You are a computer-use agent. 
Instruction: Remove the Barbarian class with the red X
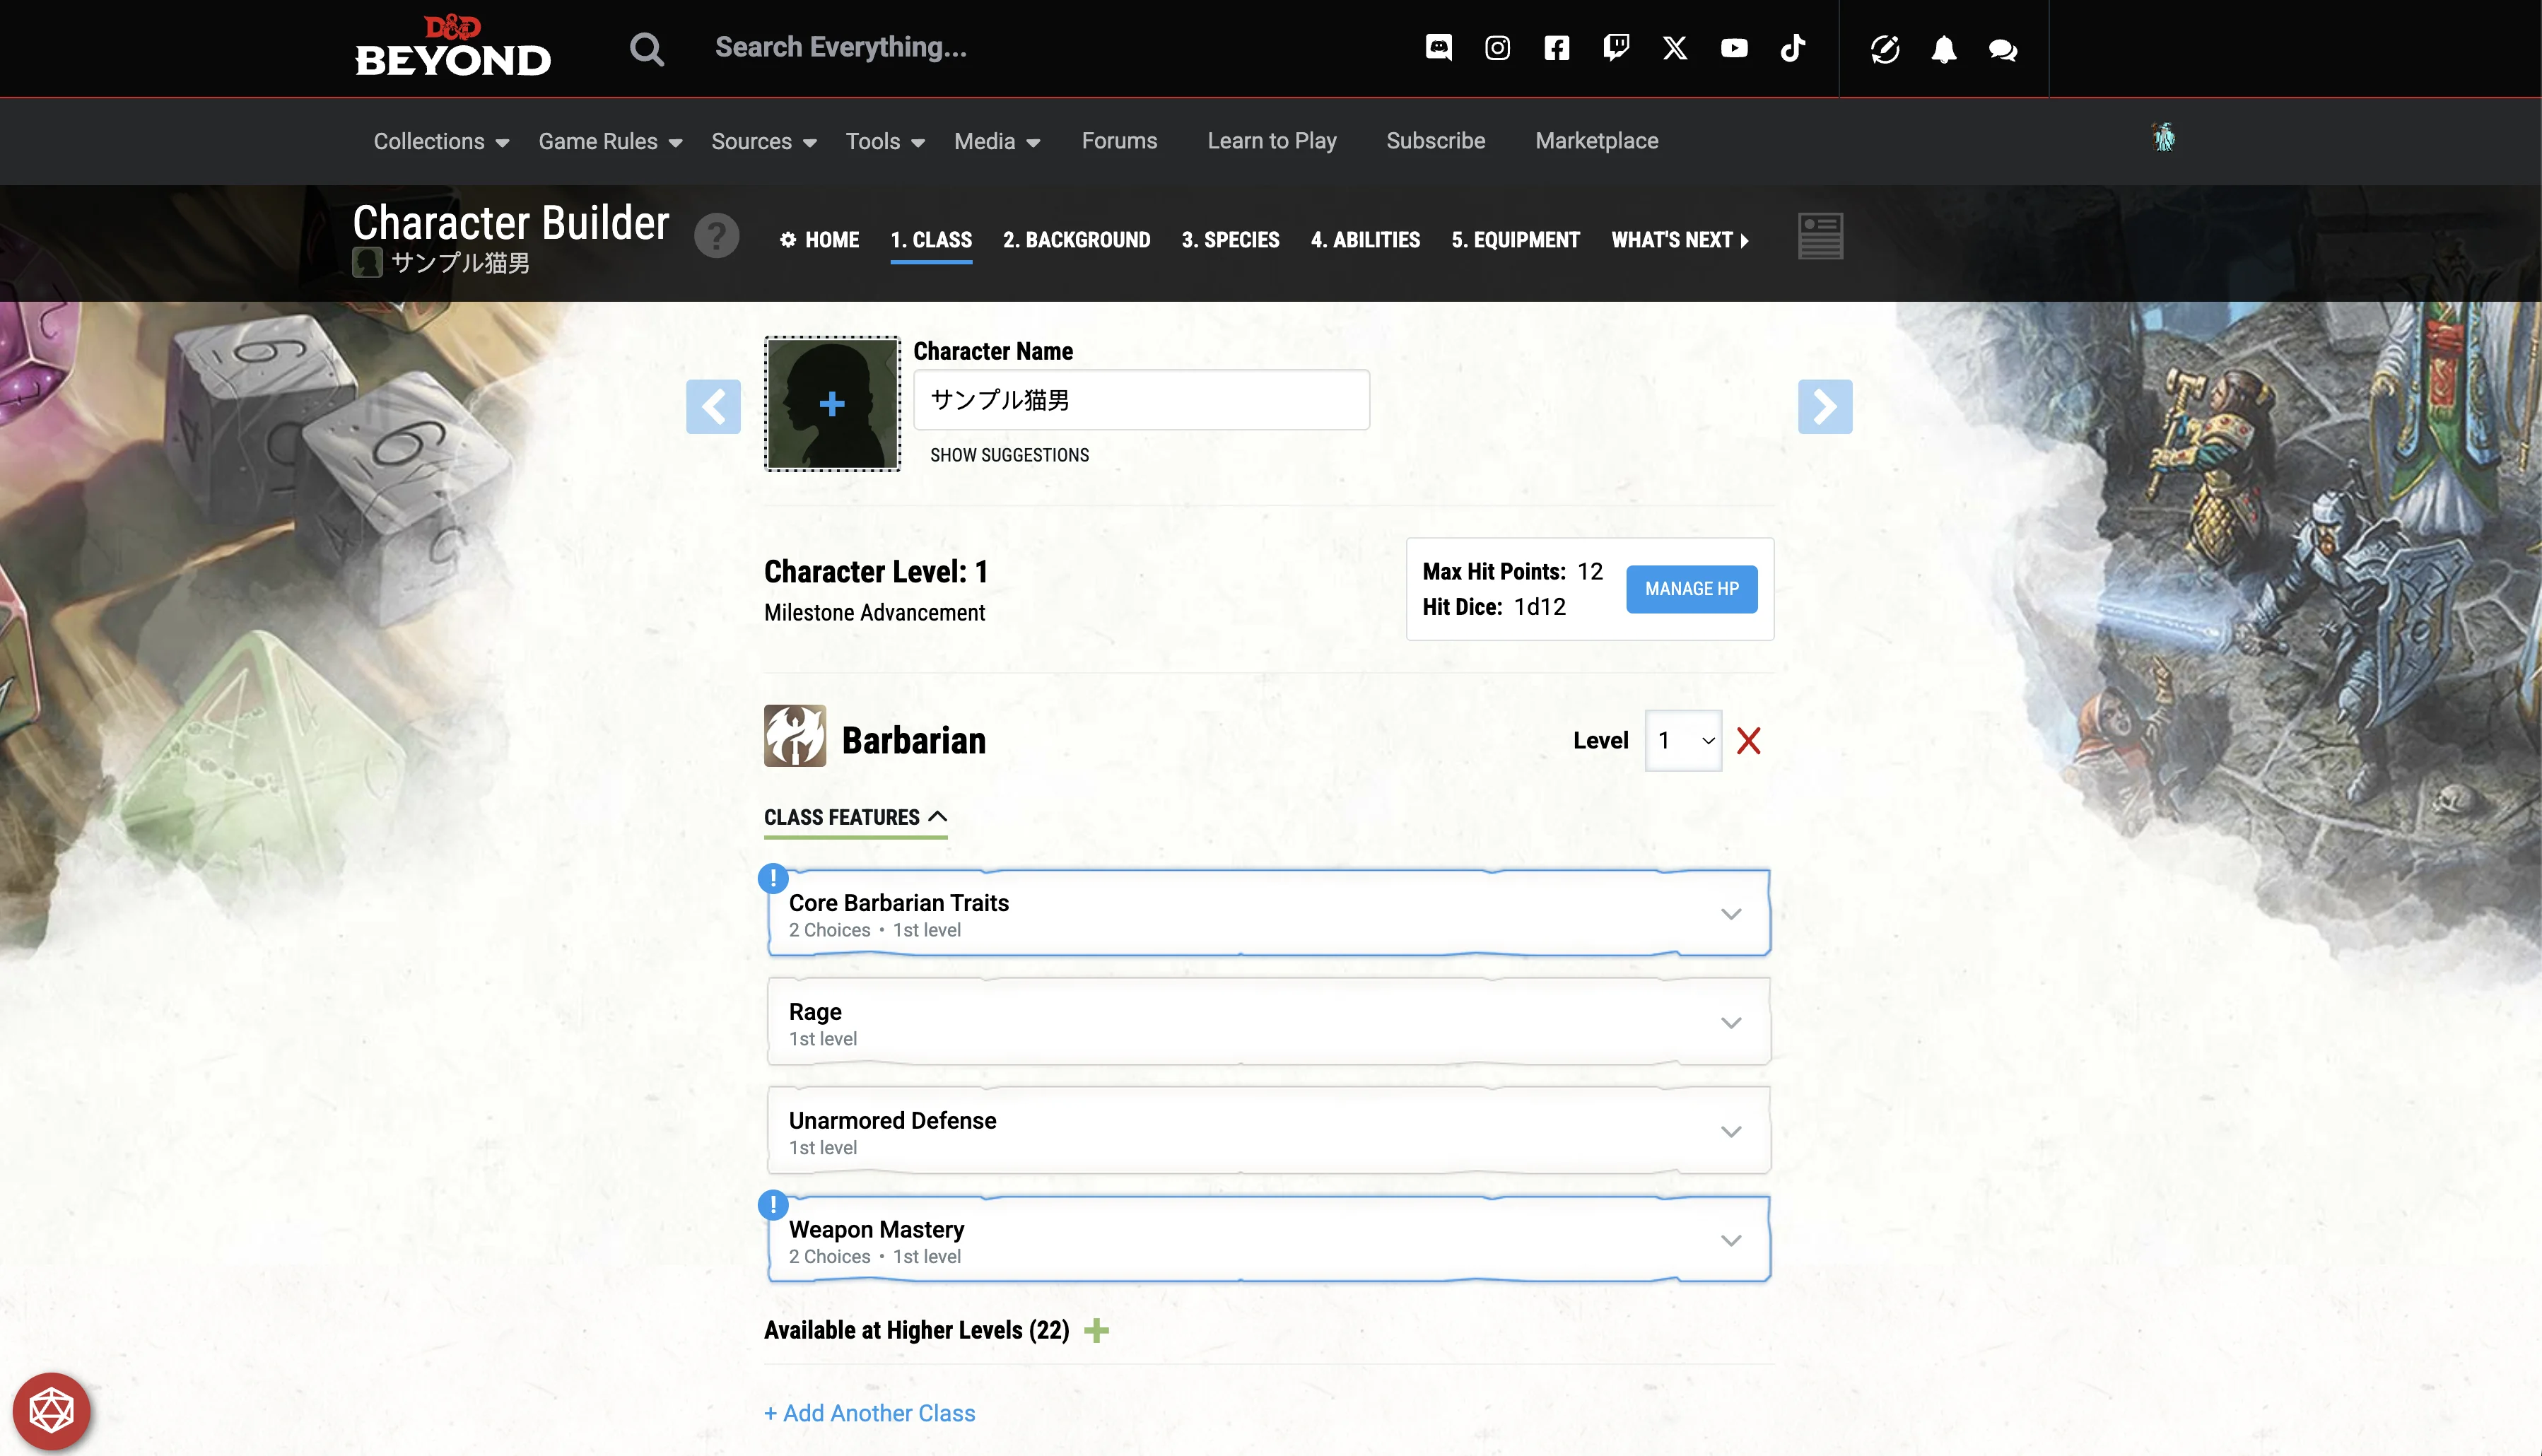[x=1748, y=741]
